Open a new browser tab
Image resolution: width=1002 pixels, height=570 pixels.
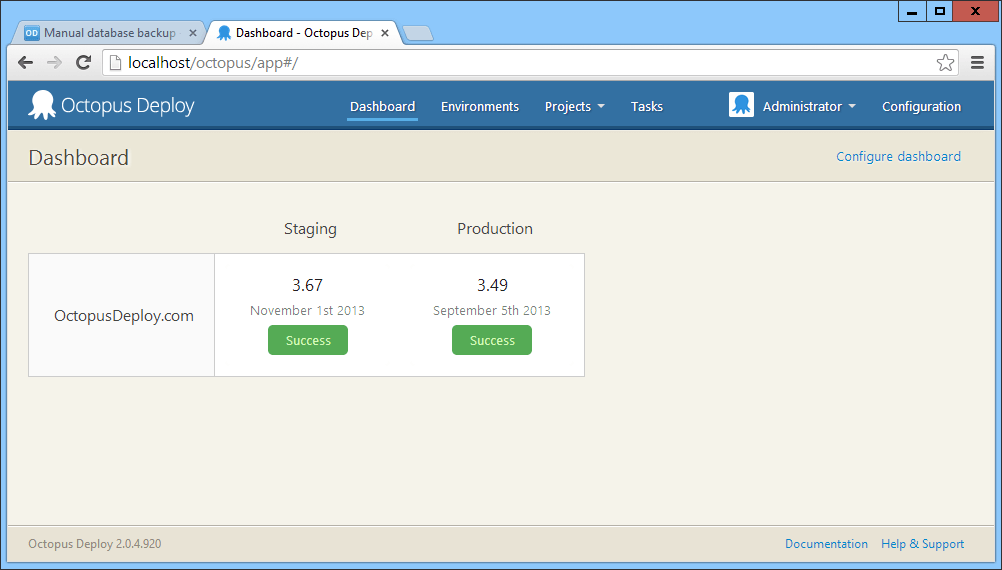(x=417, y=34)
